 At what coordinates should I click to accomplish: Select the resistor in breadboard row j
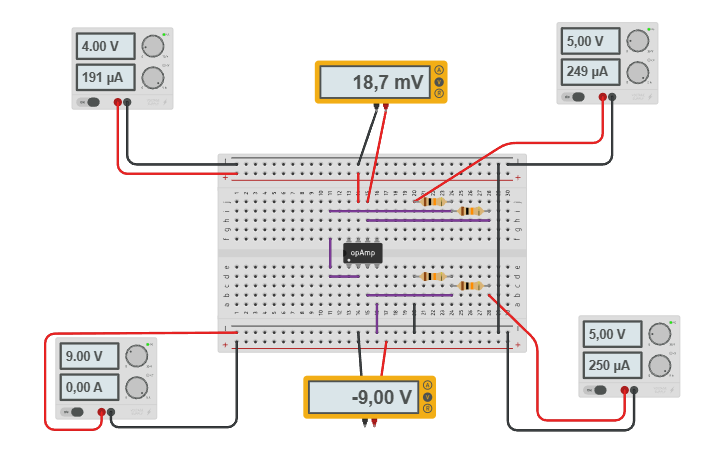(433, 202)
